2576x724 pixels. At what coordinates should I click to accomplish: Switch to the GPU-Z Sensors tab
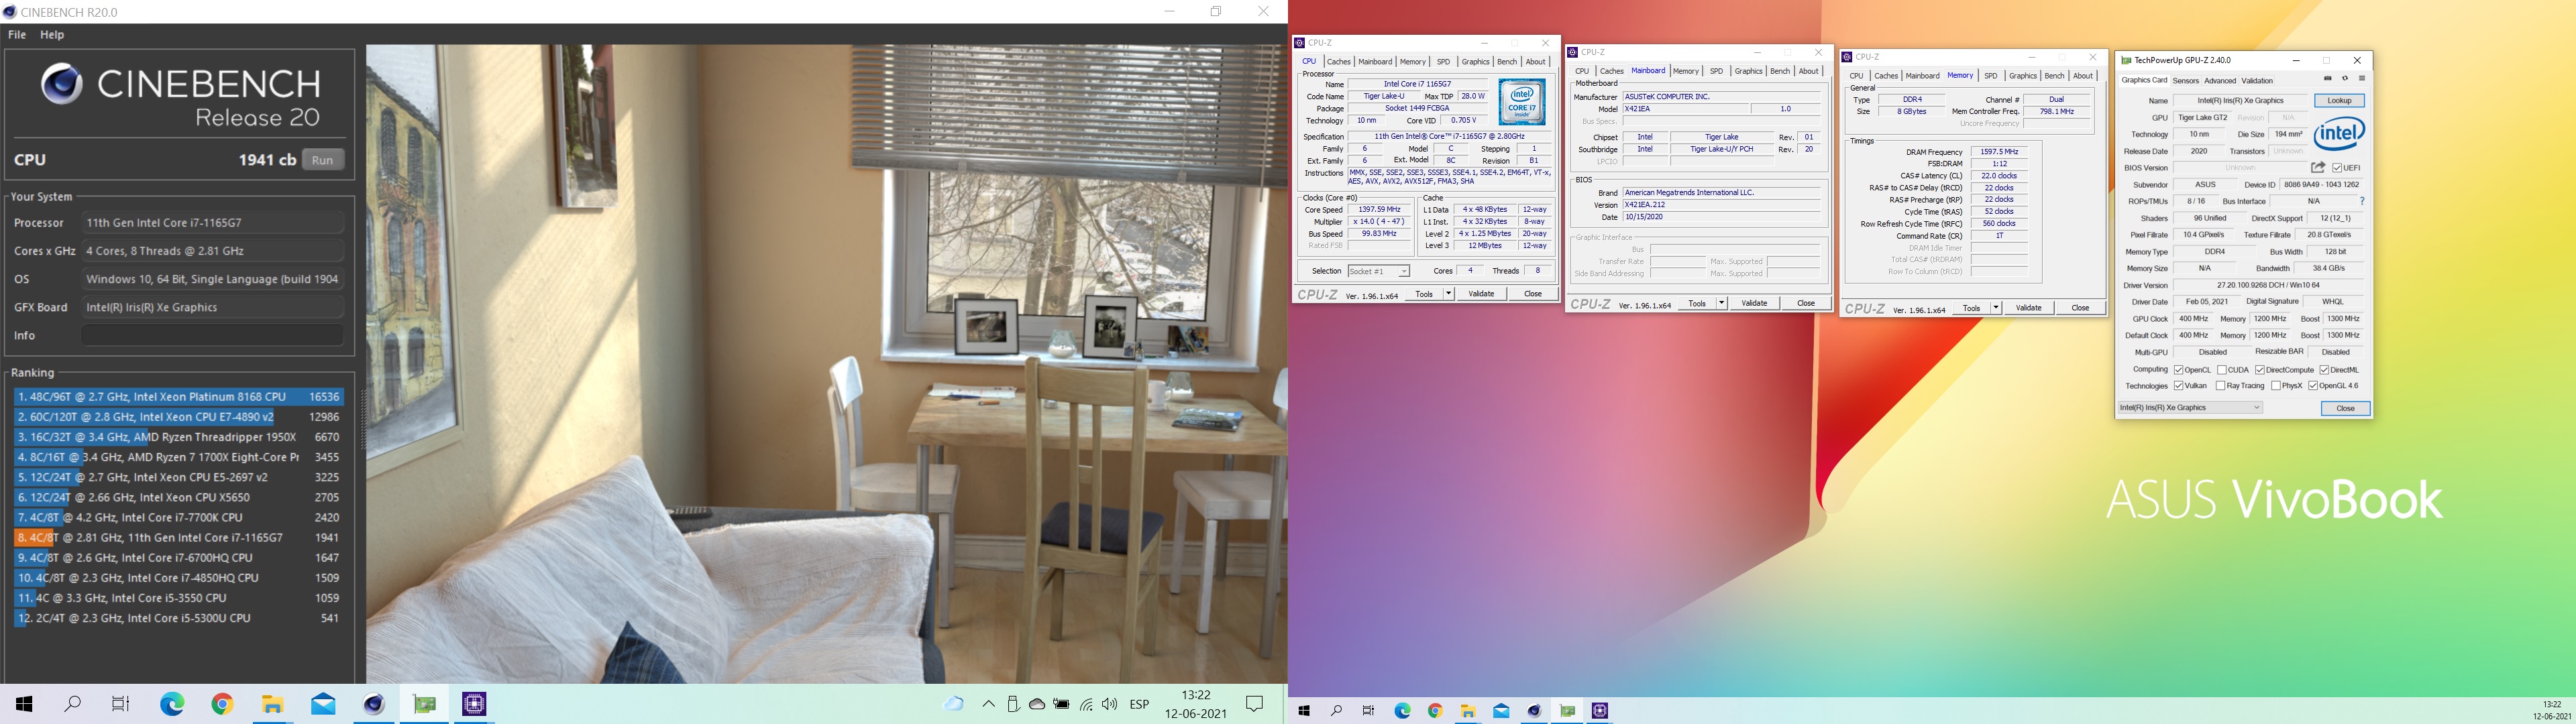pos(2185,81)
